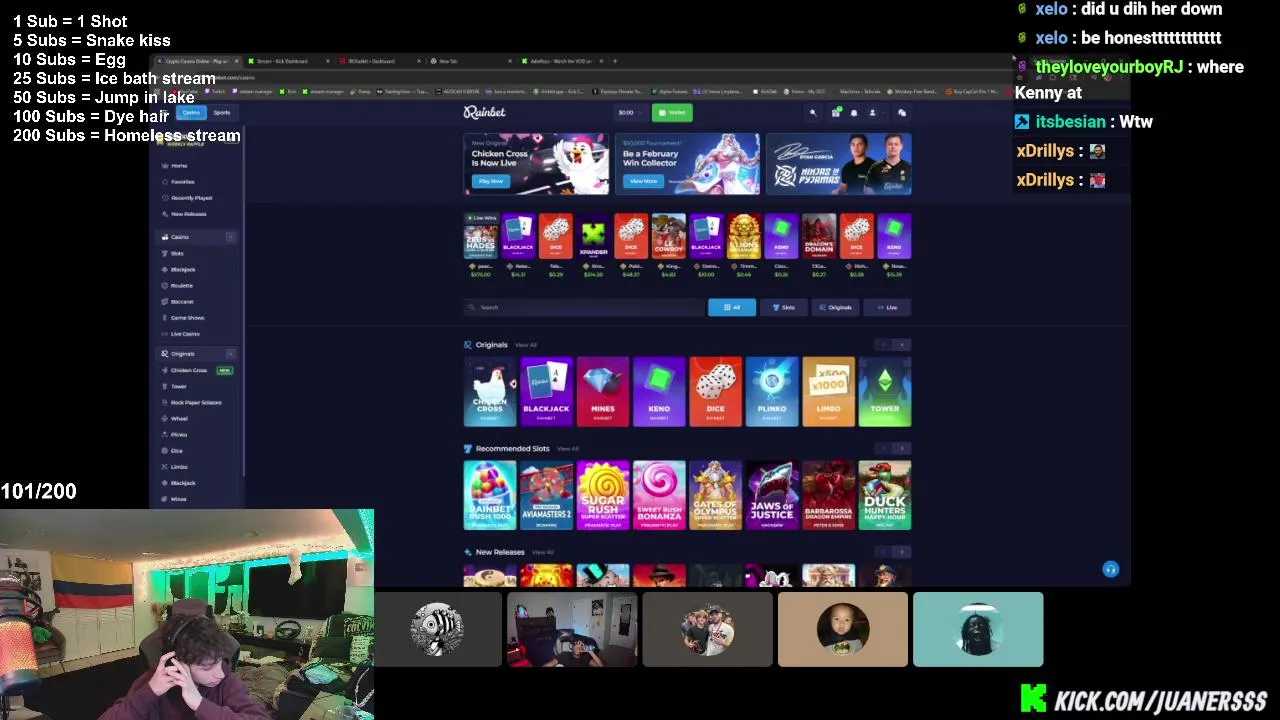This screenshot has width=1280, height=720.
Task: Open the Rainbet Rush 1000 slot tile
Action: (x=490, y=495)
